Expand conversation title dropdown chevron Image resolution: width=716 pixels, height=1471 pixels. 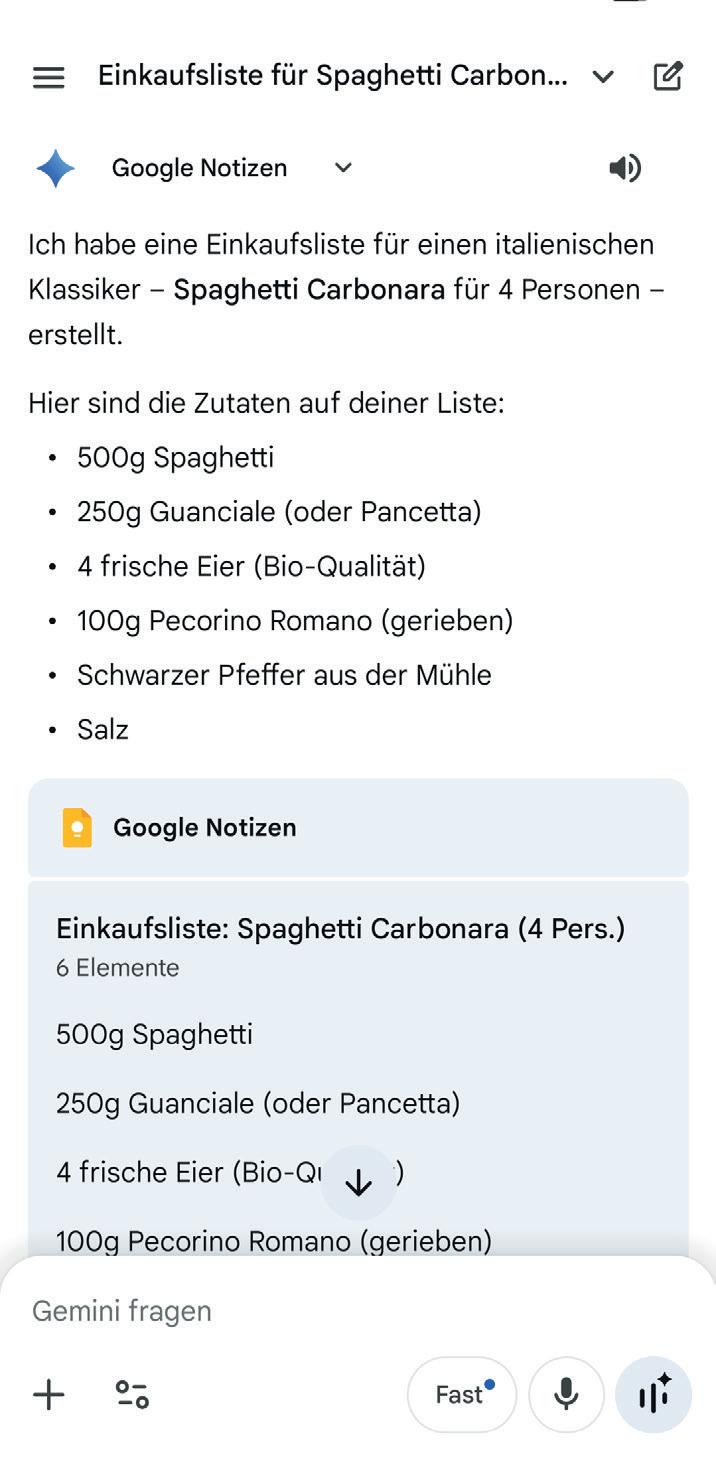click(603, 77)
